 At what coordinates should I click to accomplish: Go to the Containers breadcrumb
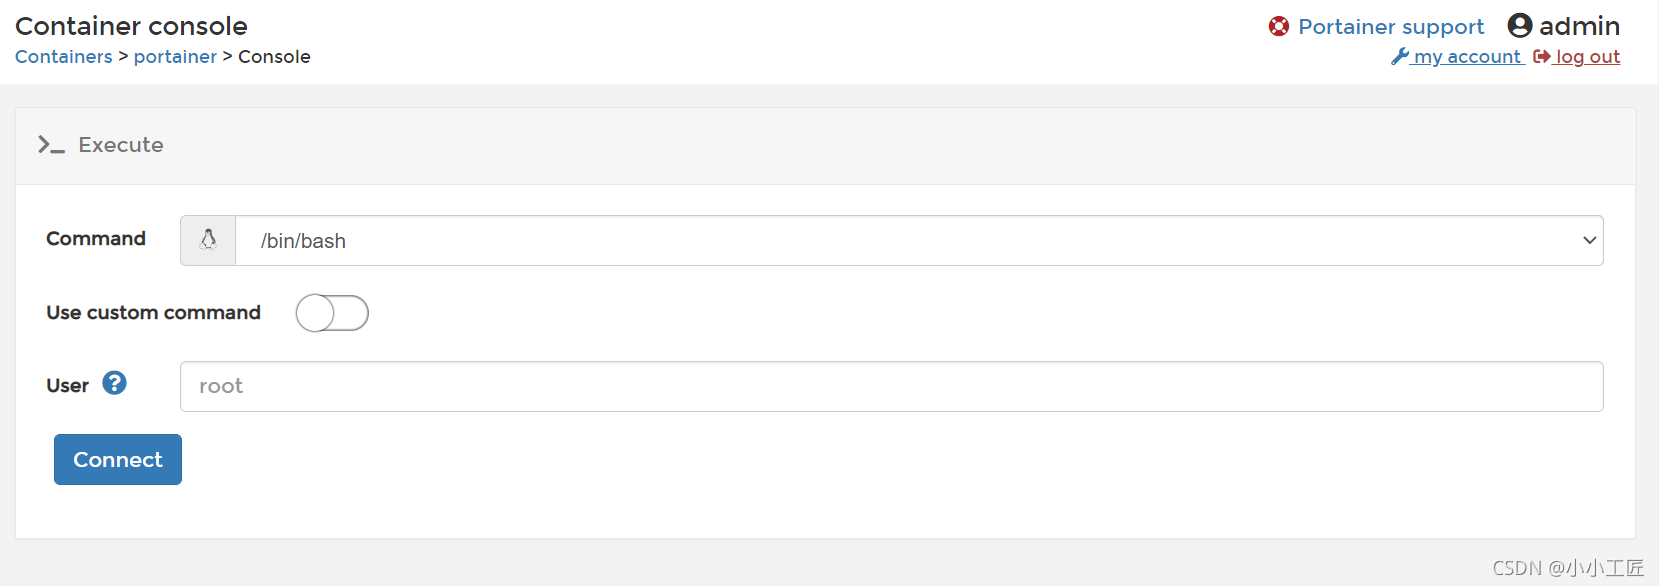(64, 57)
